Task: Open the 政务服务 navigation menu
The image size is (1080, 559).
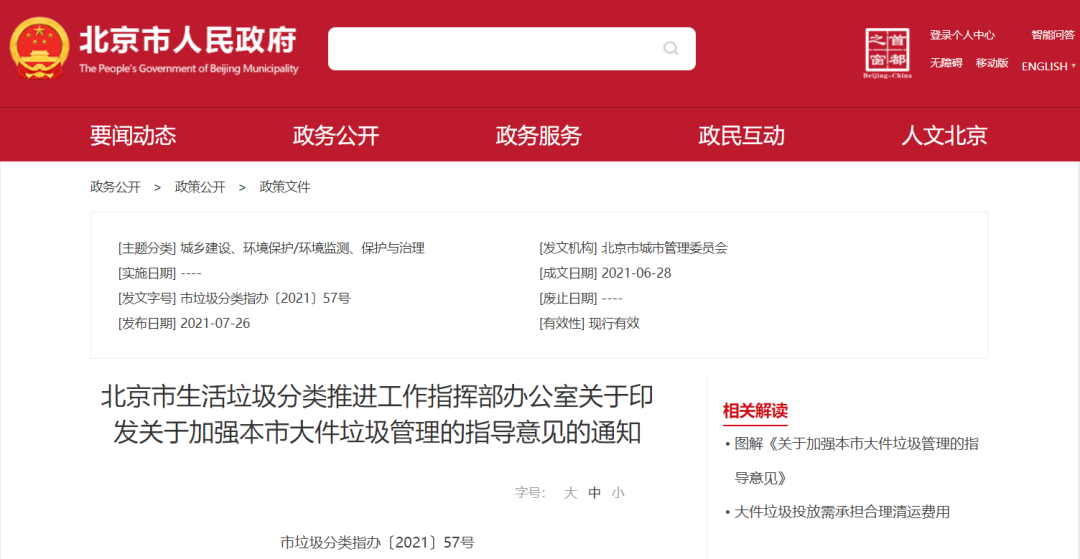Action: click(539, 136)
